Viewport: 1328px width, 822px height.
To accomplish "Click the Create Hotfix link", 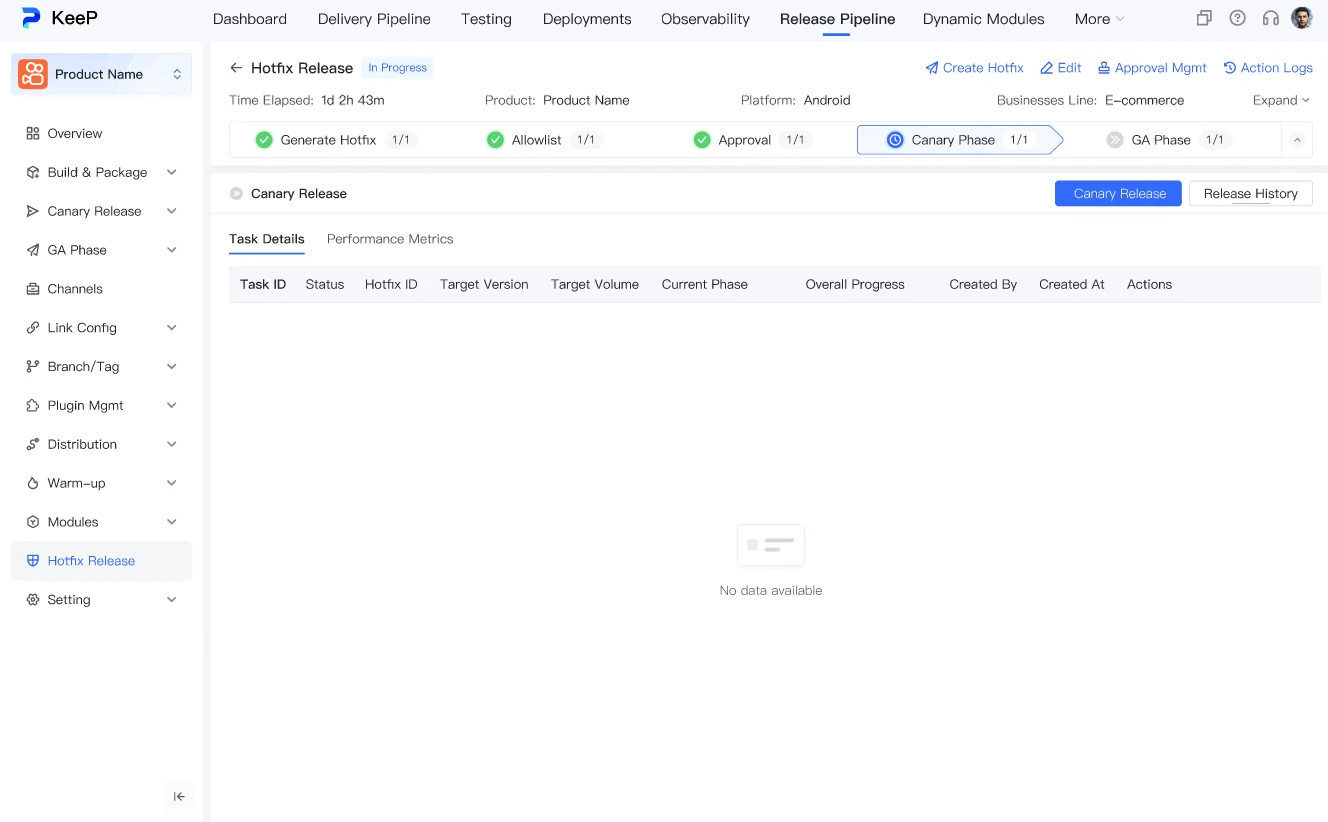I will pos(975,68).
